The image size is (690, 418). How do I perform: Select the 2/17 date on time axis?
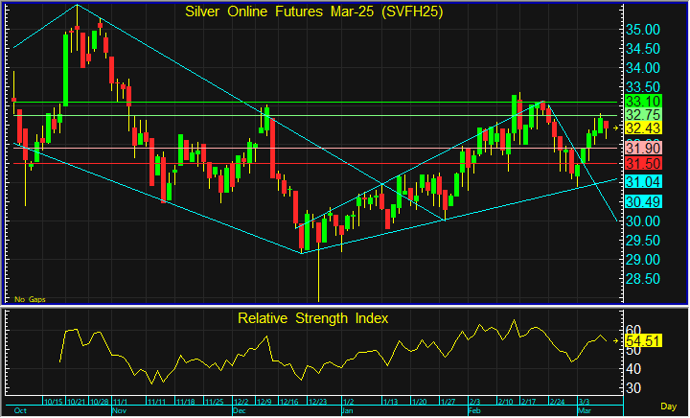tap(528, 402)
